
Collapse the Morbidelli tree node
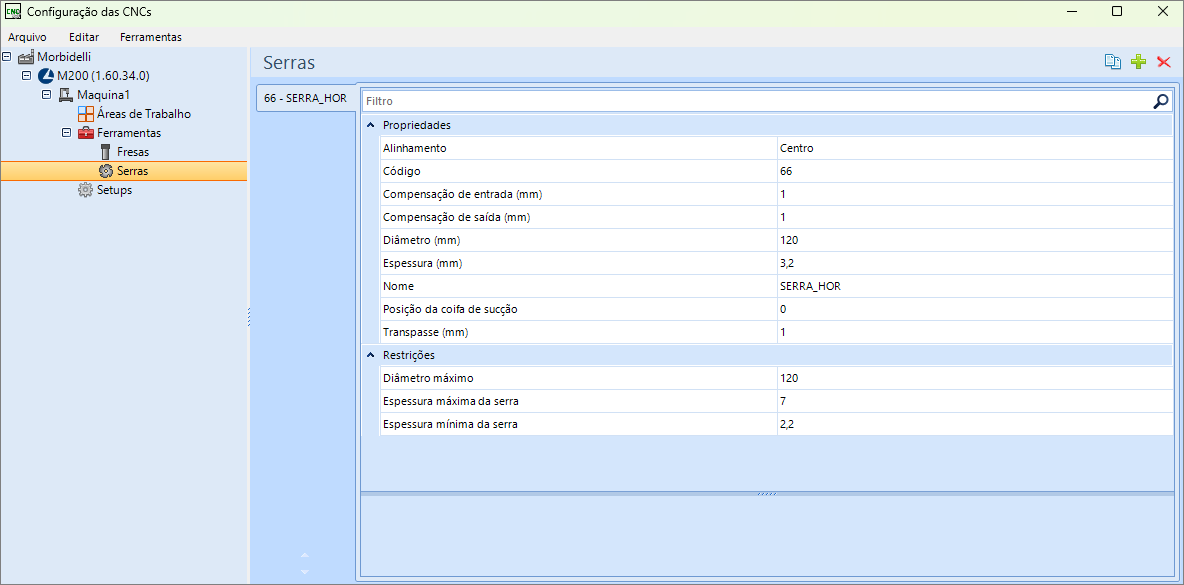point(7,57)
